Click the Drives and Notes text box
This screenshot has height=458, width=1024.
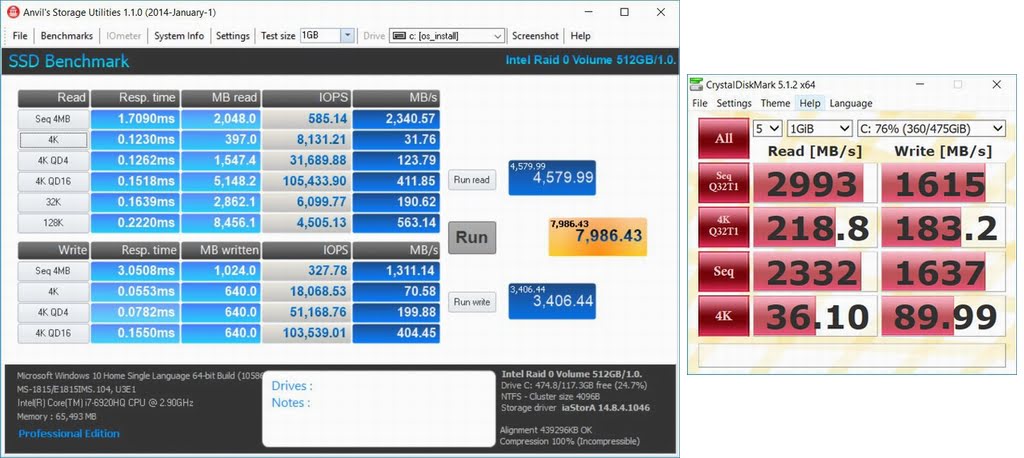379,408
